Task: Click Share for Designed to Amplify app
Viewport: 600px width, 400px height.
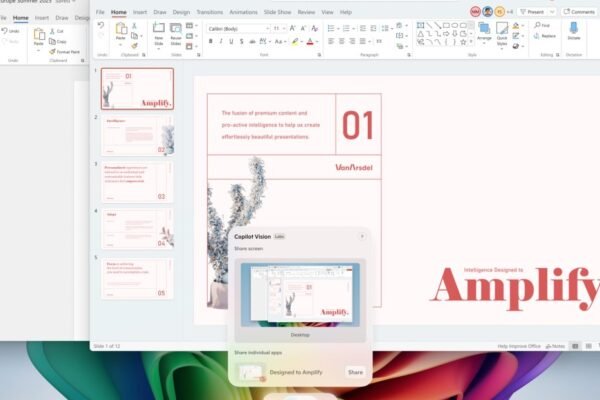Action: 354,372
